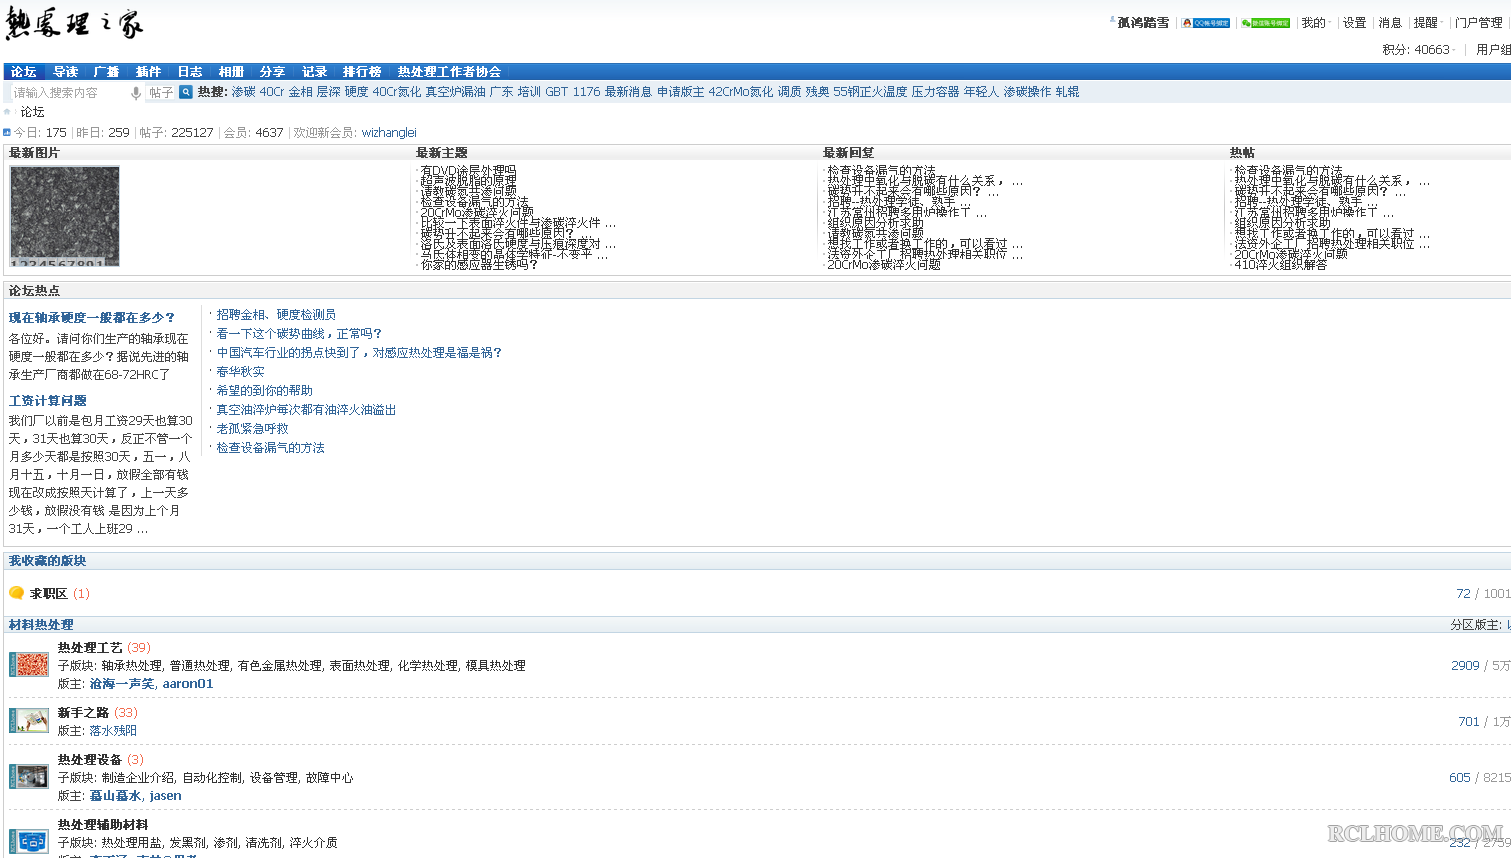Click the stats chart icon beside 今日

pyautogui.click(x=7, y=132)
